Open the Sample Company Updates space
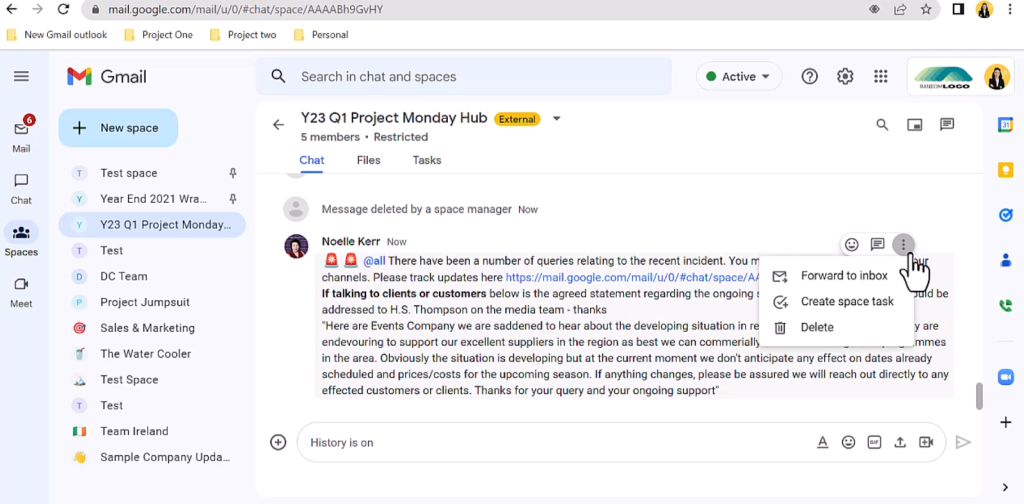The height and width of the screenshot is (504, 1024). 152,457
